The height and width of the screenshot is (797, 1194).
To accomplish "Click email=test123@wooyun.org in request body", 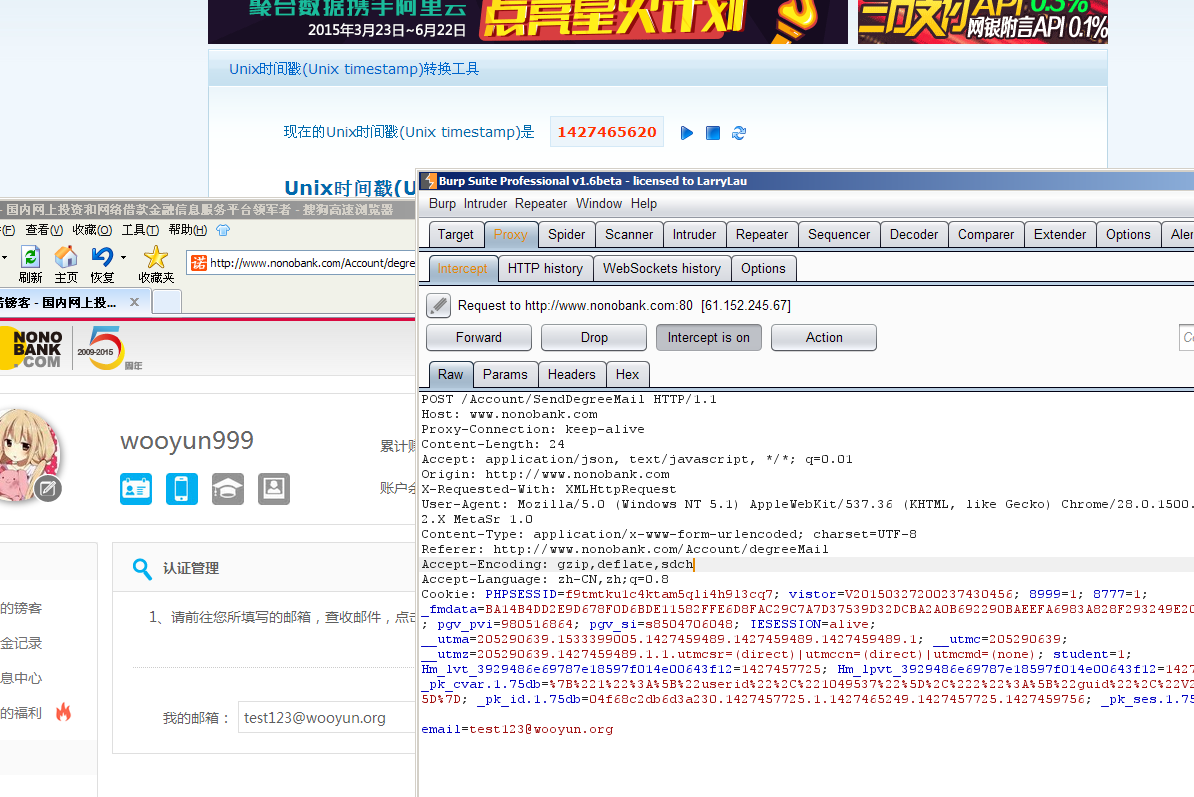I will 517,729.
